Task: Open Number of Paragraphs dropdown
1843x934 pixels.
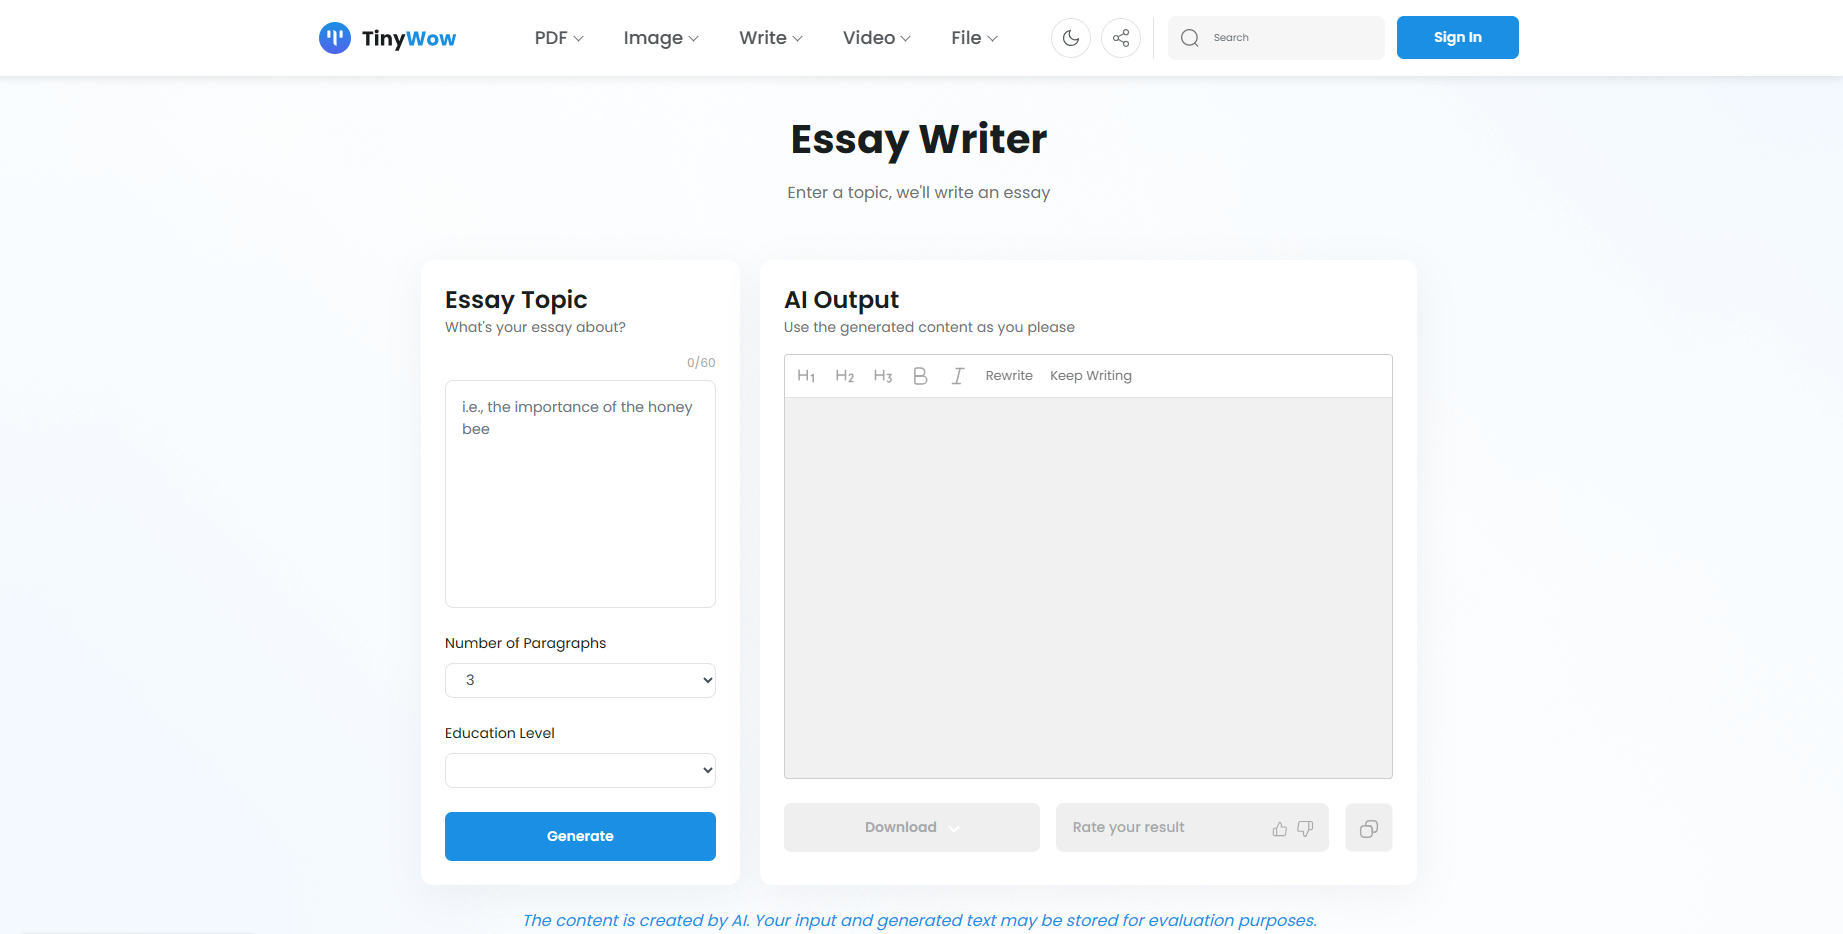Action: (x=580, y=680)
